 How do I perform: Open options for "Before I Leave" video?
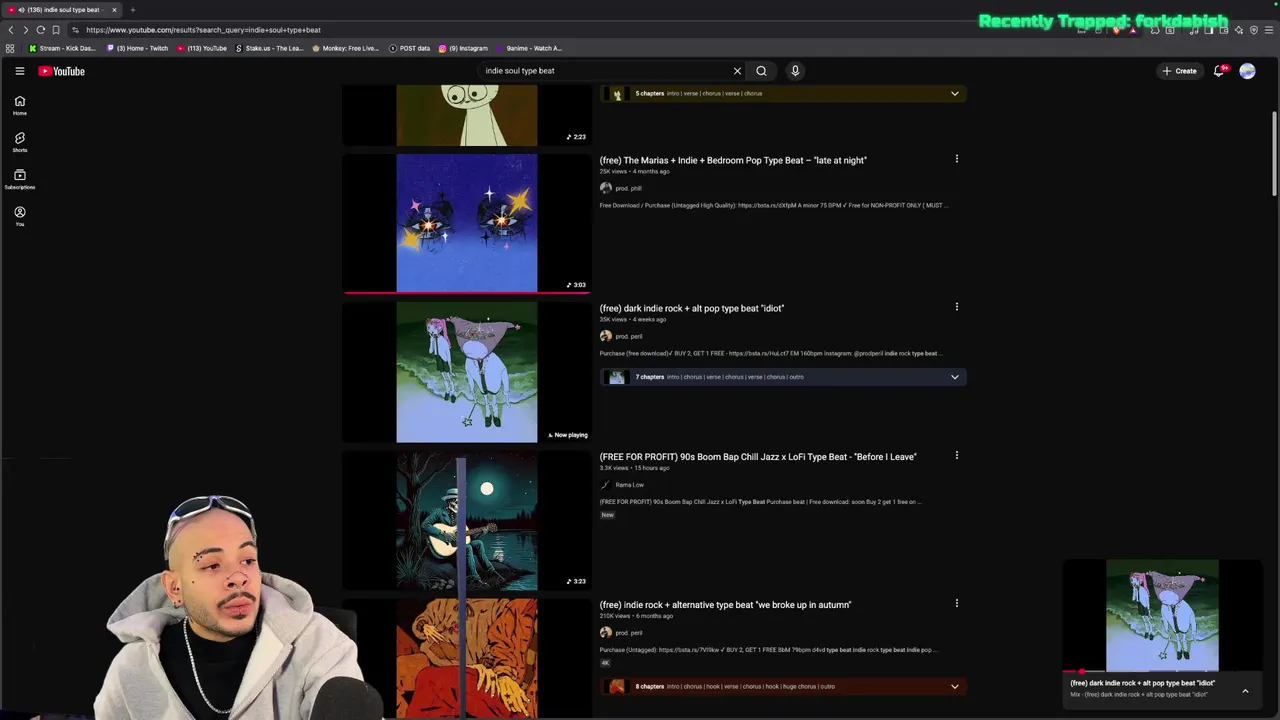pyautogui.click(x=956, y=455)
